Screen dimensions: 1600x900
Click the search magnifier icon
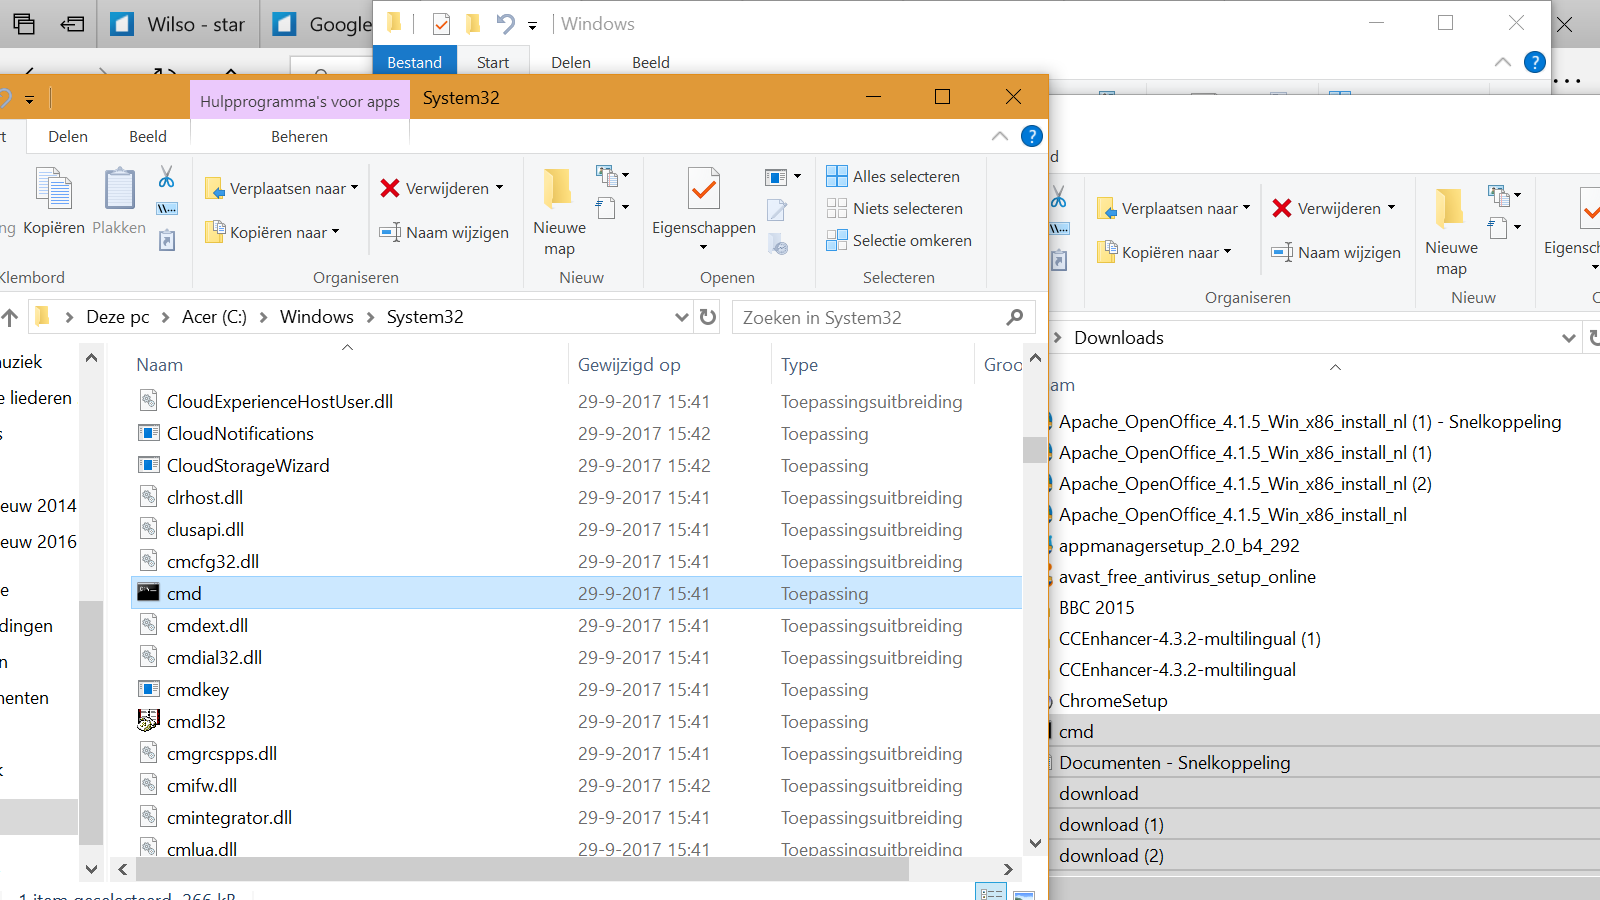click(x=1015, y=317)
